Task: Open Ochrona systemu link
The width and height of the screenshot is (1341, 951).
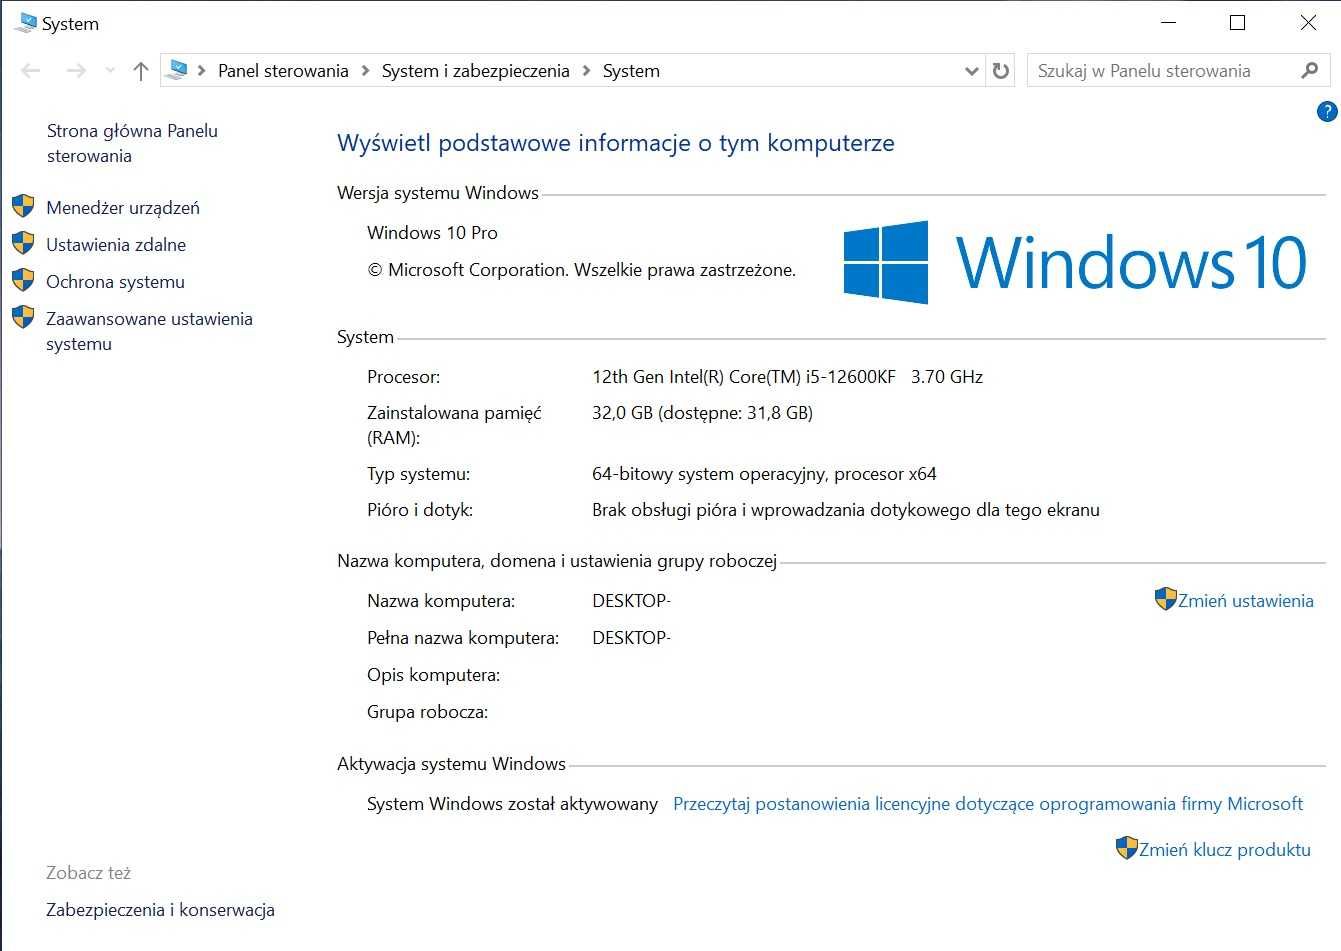Action: (115, 282)
